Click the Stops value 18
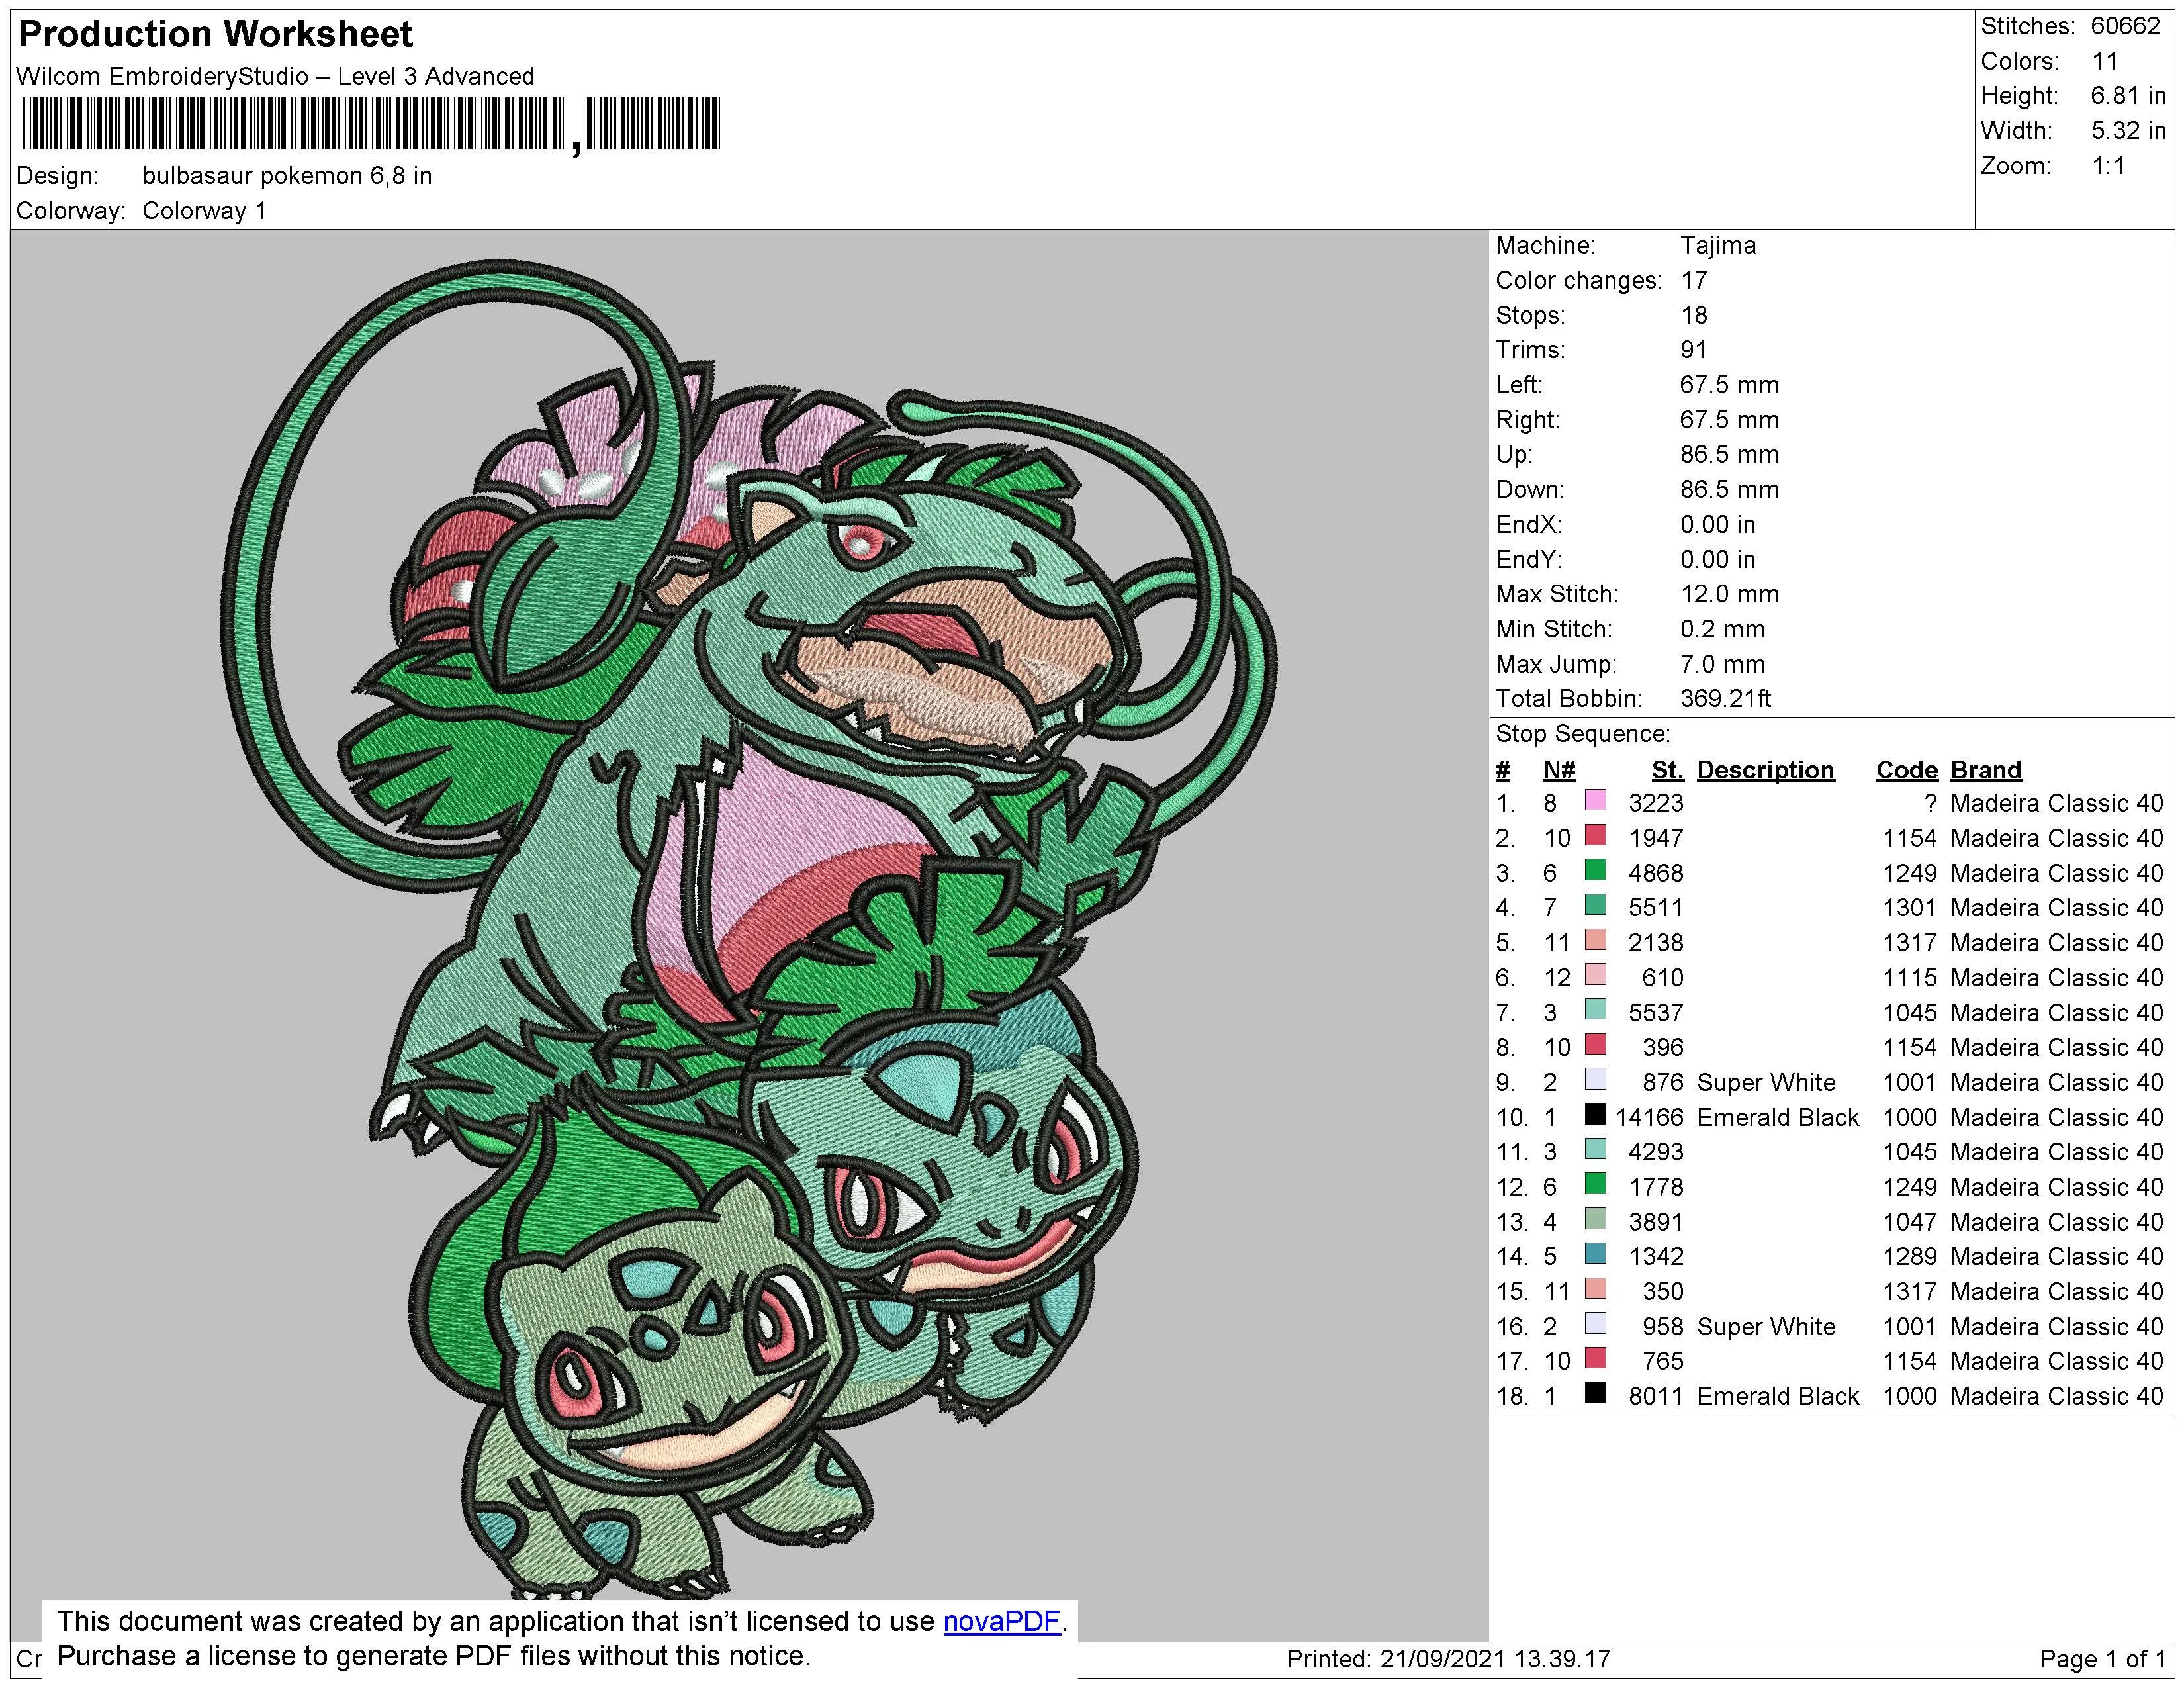Image resolution: width=2184 pixels, height=1688 pixels. 1693,316
